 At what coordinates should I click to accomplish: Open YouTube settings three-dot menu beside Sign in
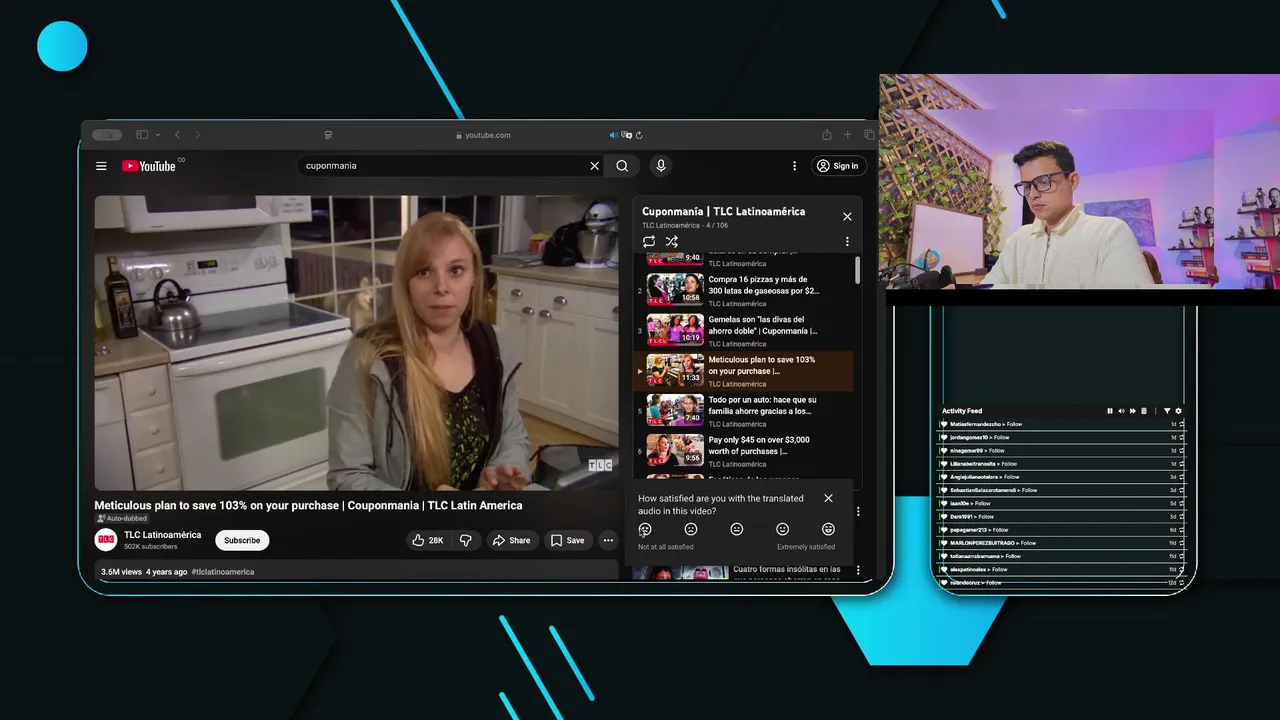[x=794, y=166]
